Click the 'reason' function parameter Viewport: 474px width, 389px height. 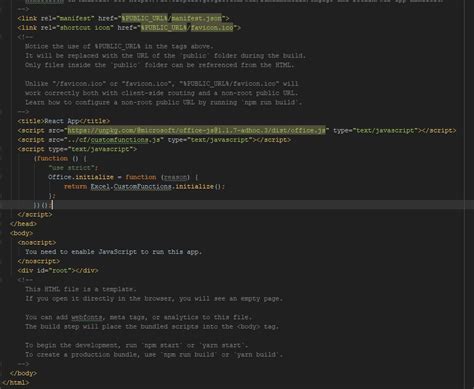click(x=175, y=177)
